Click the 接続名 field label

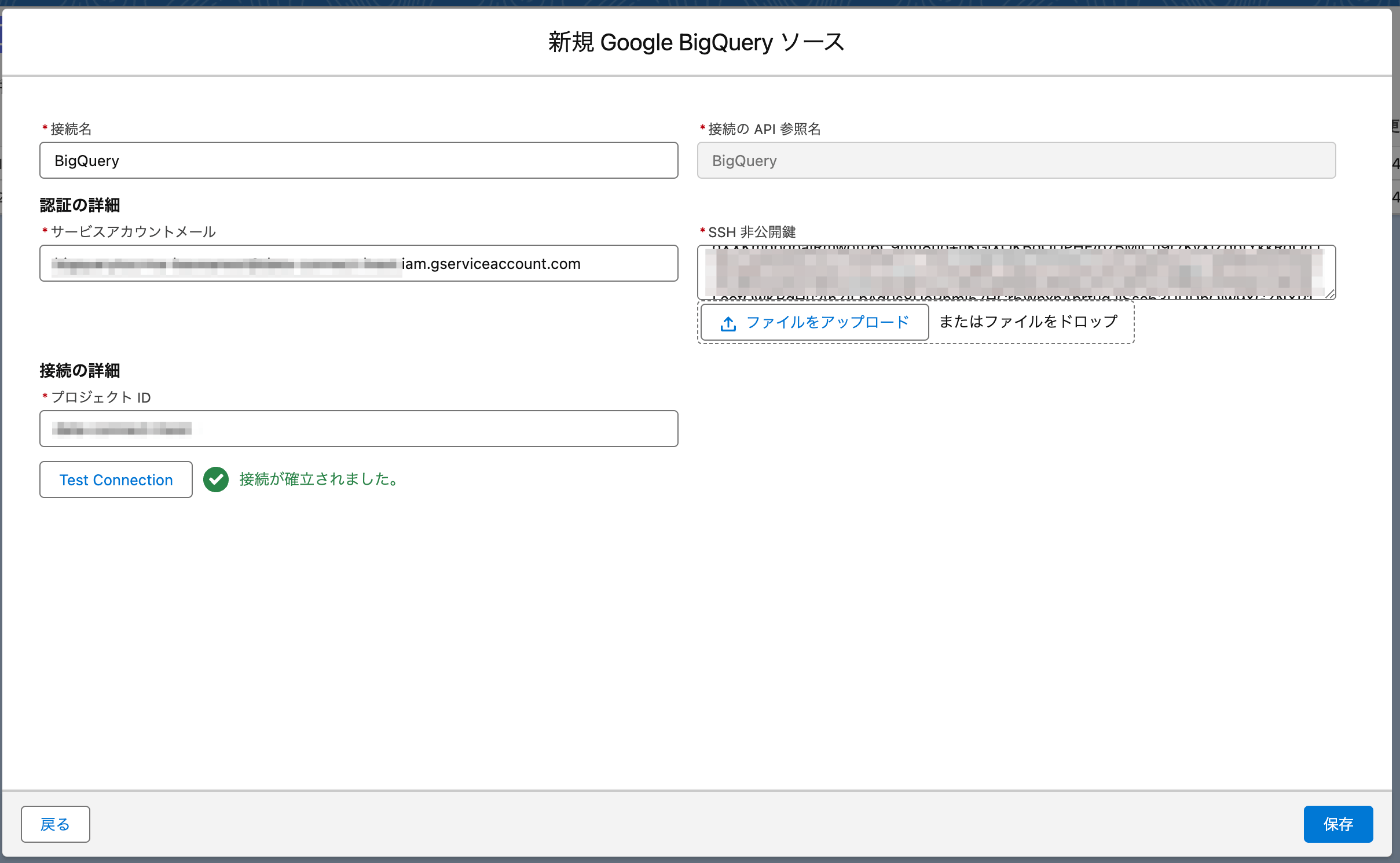coord(71,129)
